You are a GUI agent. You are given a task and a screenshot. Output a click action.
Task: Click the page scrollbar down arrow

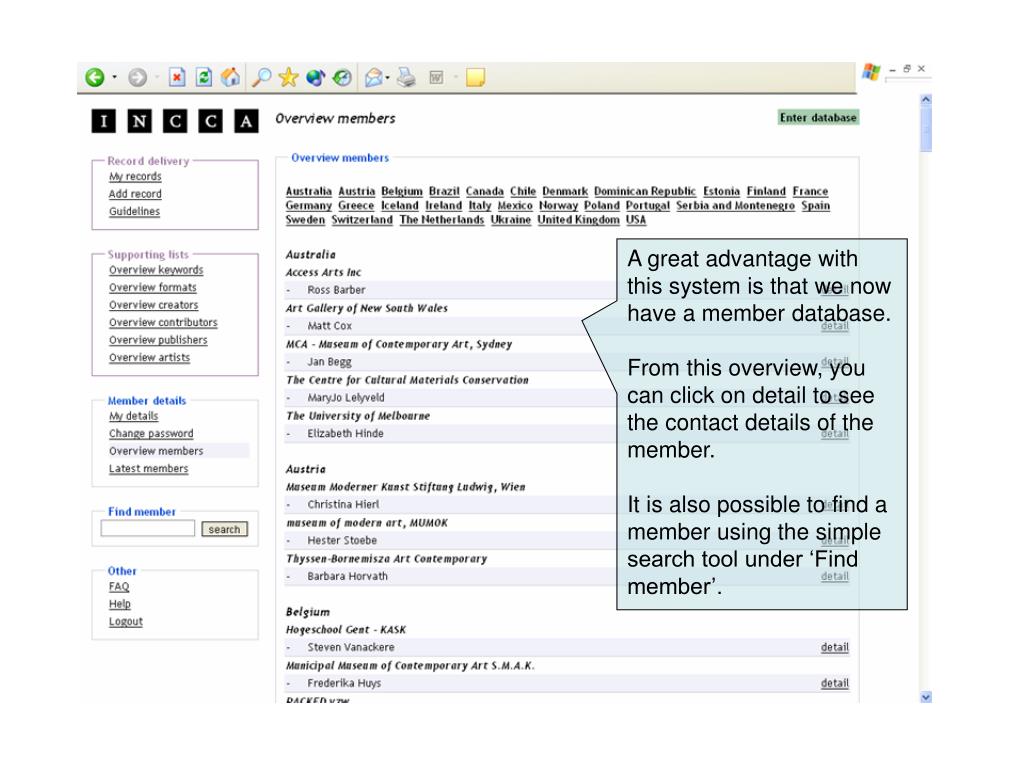(925, 697)
